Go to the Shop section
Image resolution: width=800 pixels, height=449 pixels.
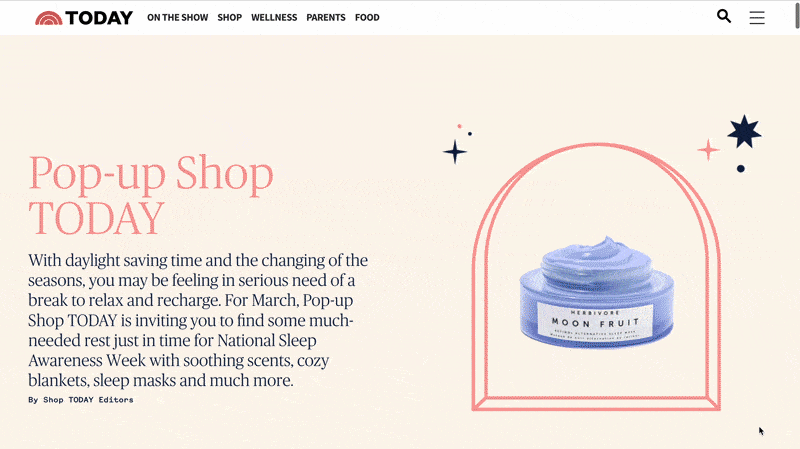[230, 17]
